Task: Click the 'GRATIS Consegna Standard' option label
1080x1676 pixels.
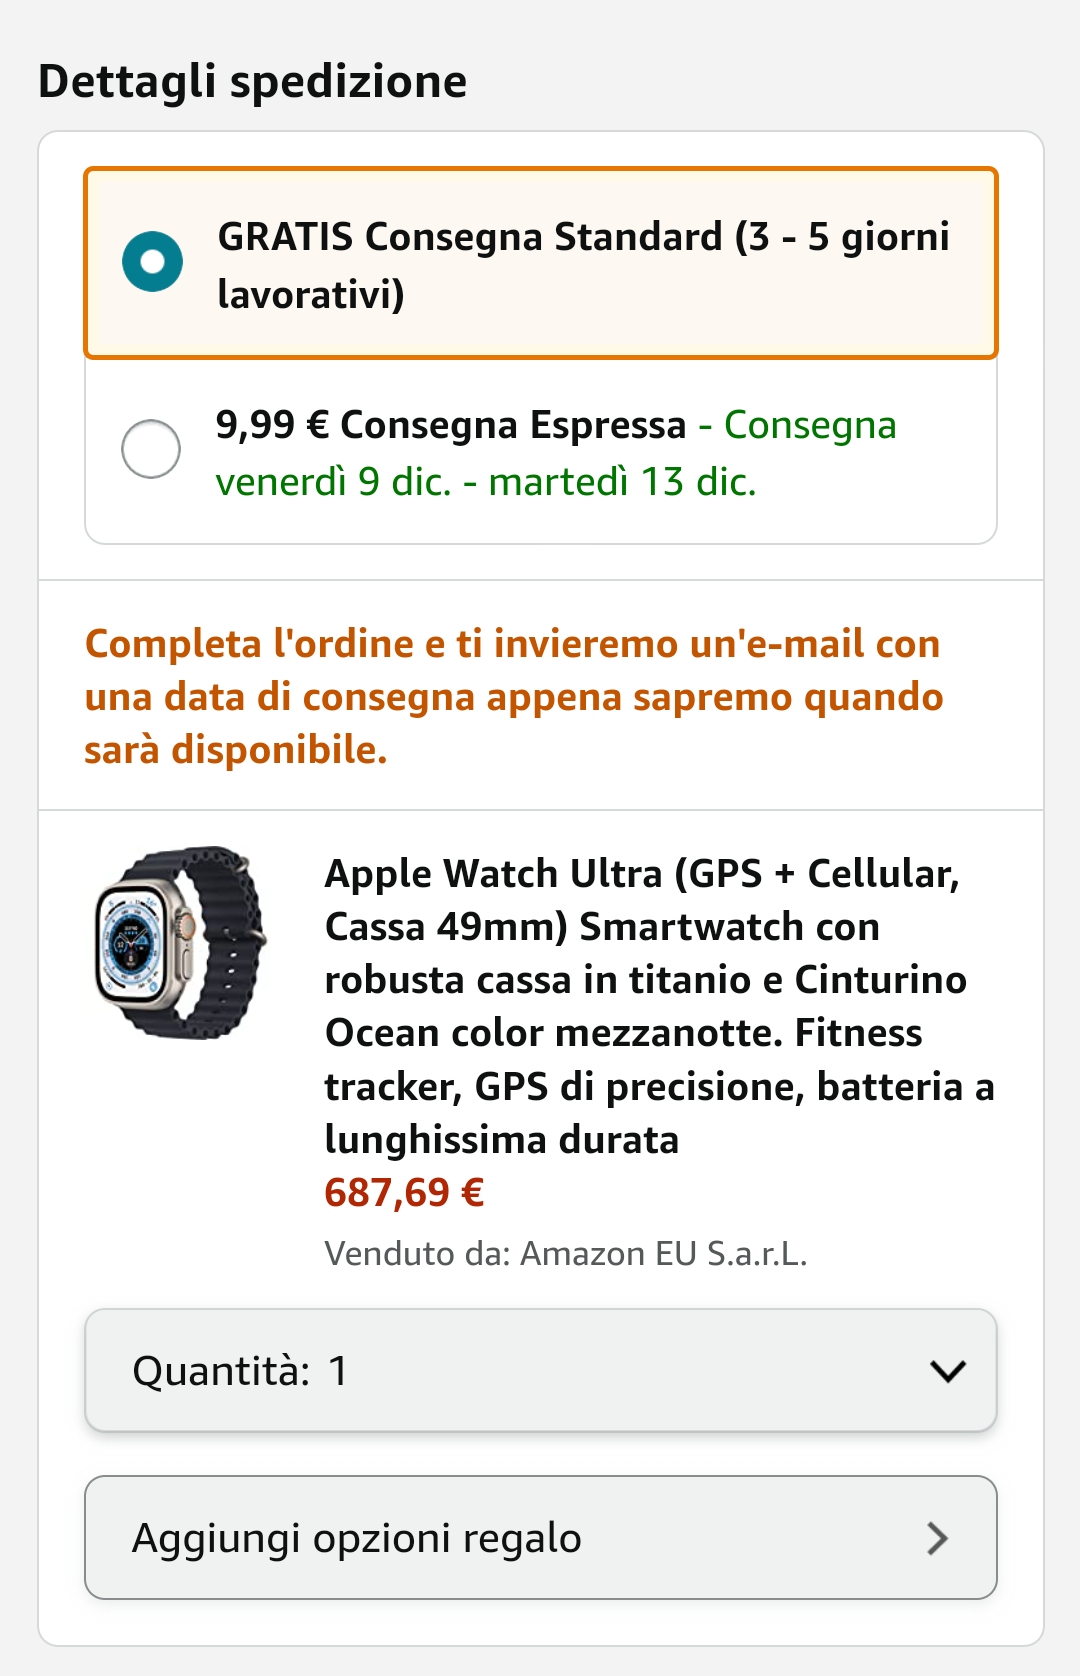Action: point(470,237)
